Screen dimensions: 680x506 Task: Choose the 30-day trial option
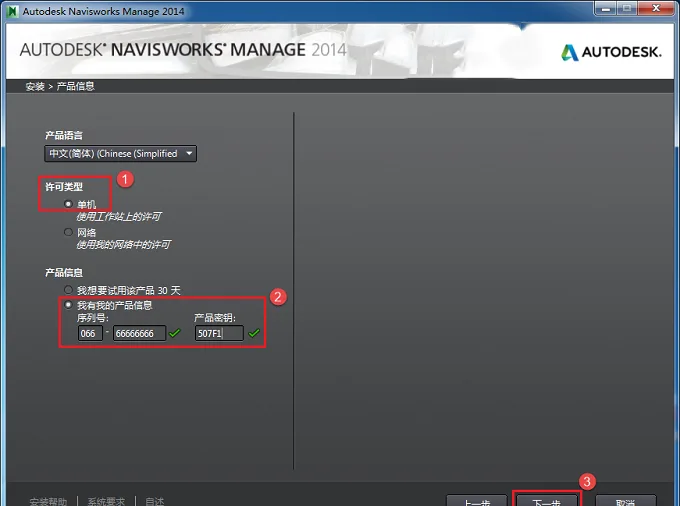pos(68,290)
